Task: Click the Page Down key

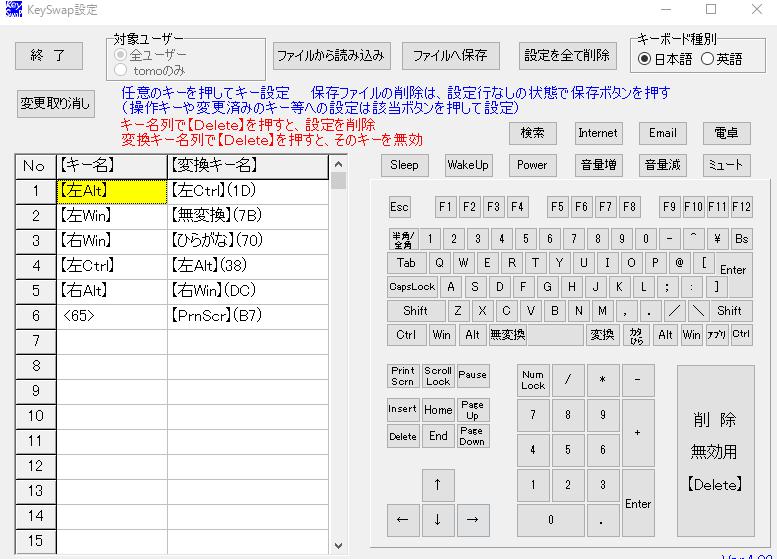Action: 473,436
